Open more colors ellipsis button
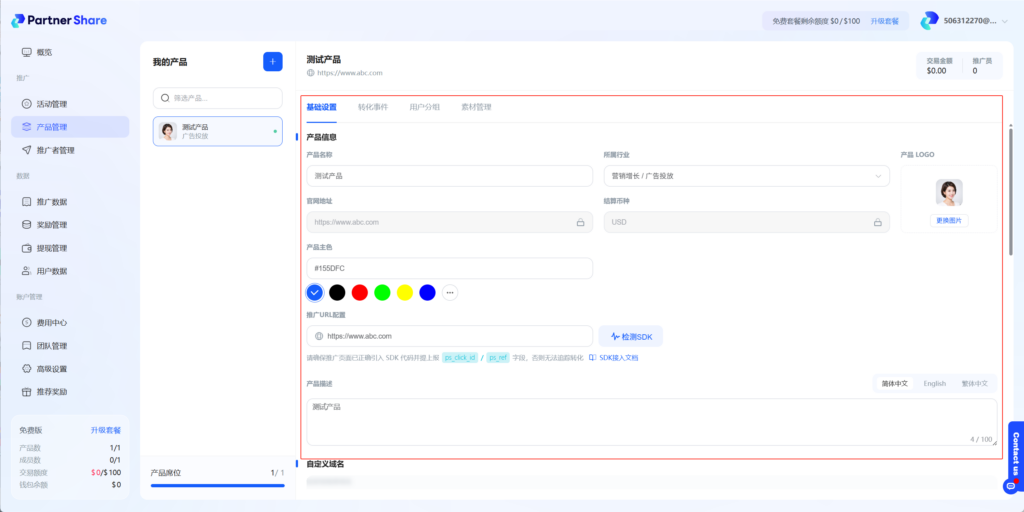This screenshot has height=512, width=1024. 450,293
